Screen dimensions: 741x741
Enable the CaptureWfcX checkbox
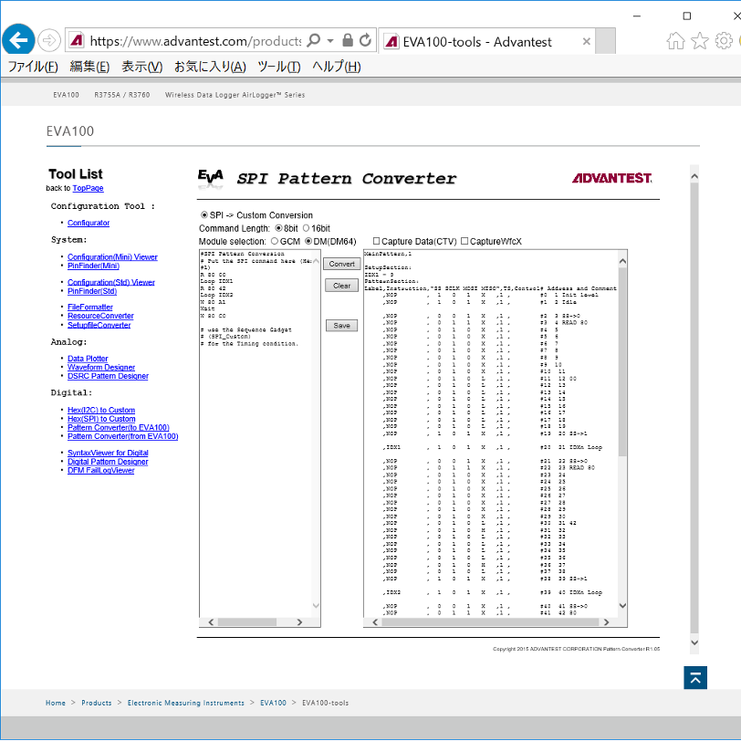click(465, 241)
